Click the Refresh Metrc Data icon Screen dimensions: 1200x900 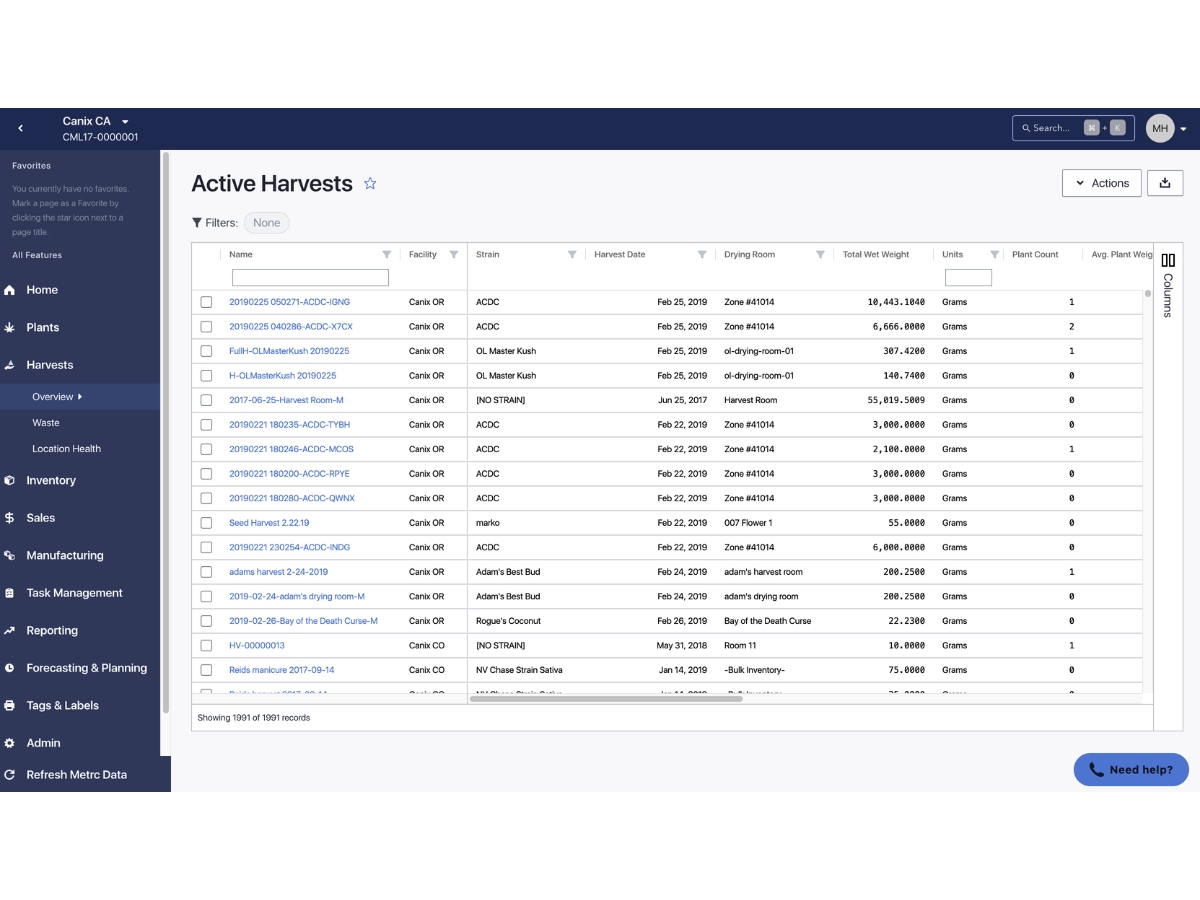(10, 774)
